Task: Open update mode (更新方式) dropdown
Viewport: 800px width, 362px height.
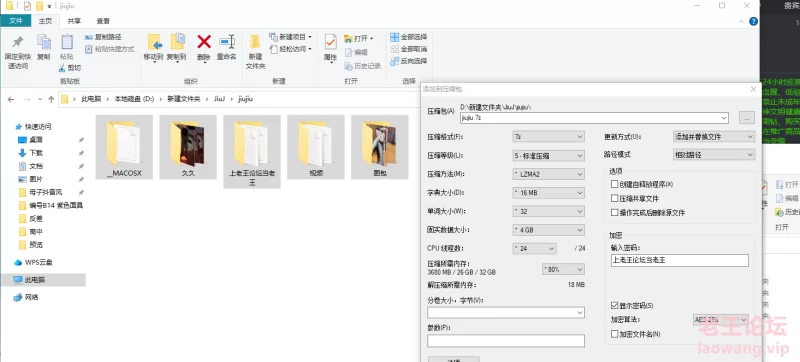Action: 714,137
